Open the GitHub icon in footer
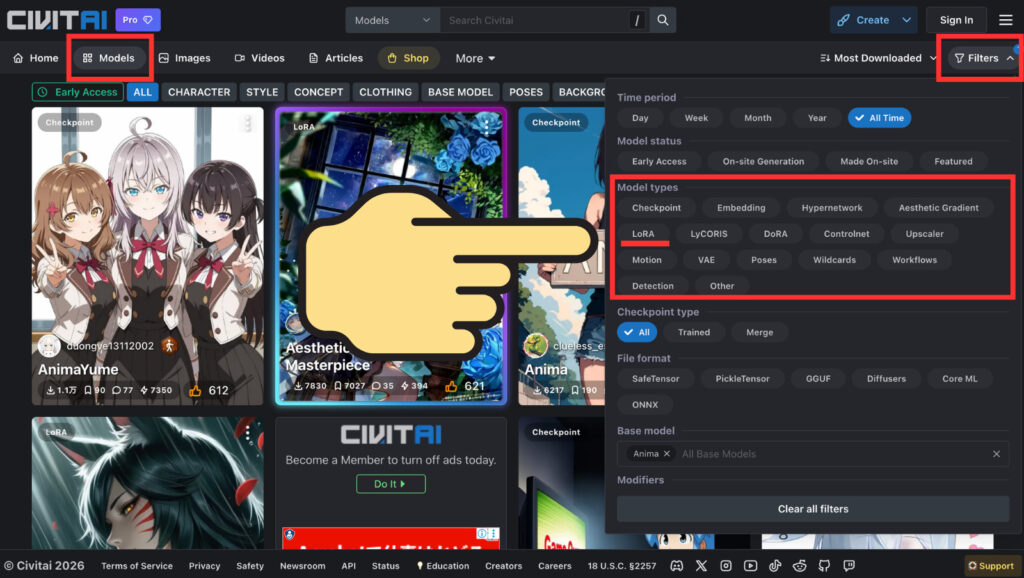 [824, 566]
